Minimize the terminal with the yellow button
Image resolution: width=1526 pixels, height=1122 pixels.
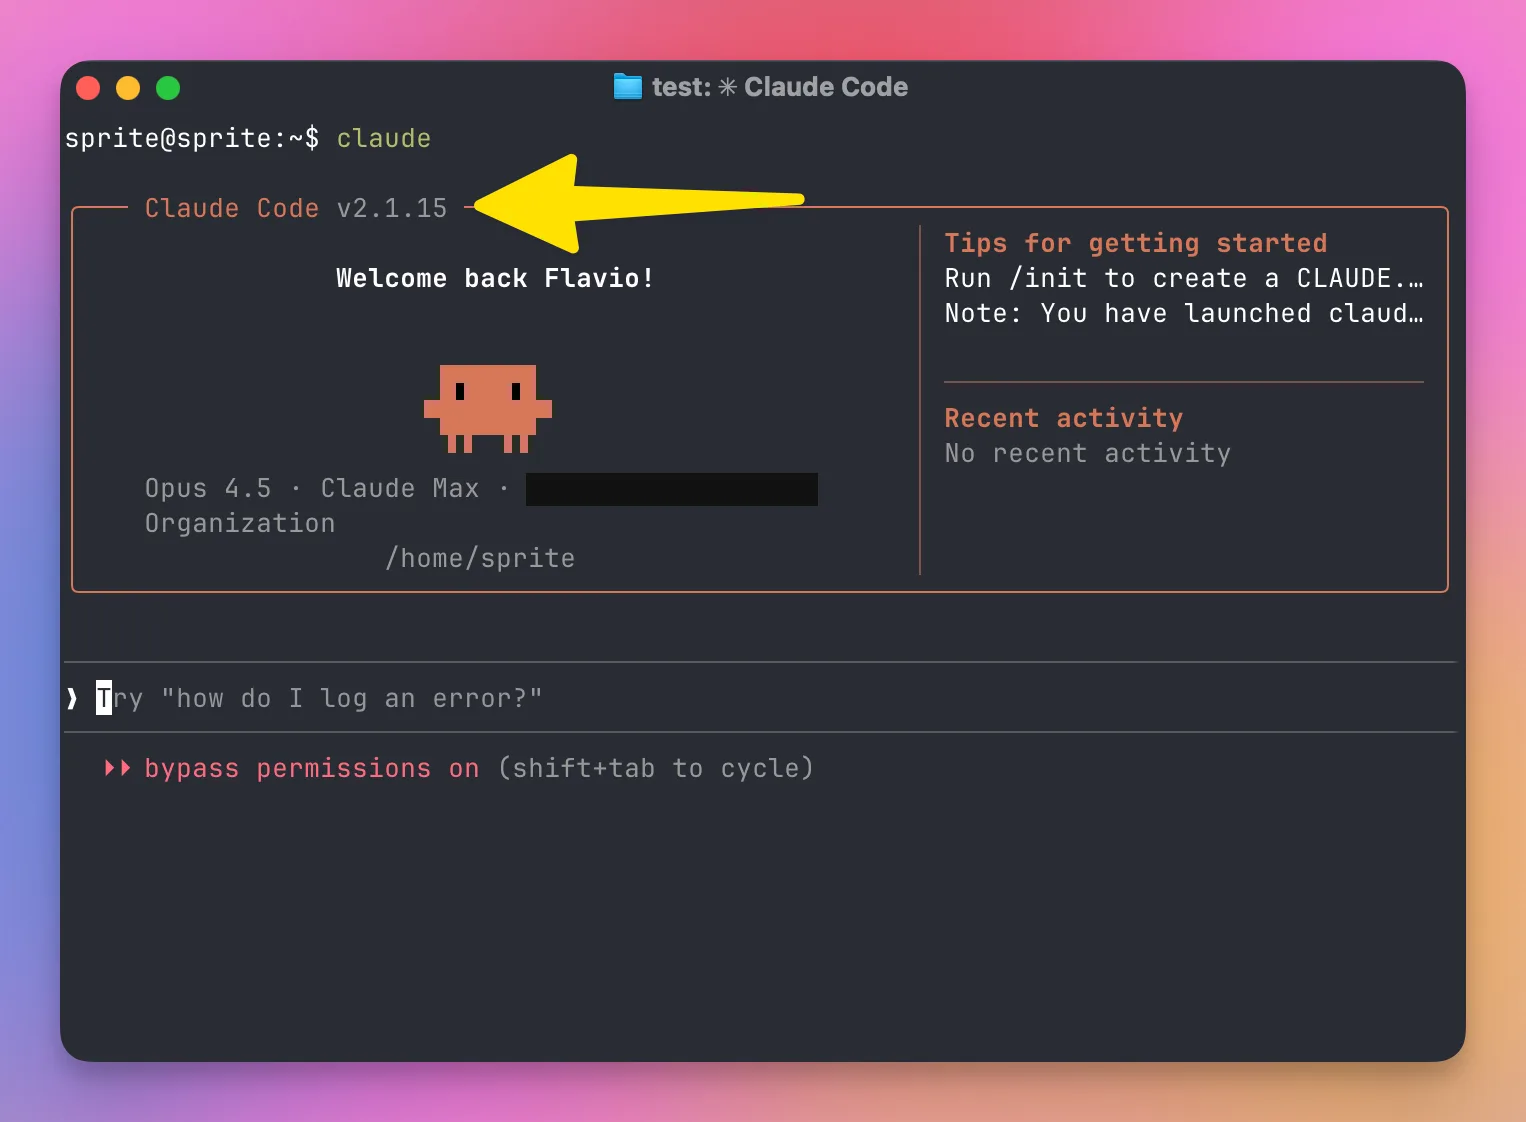[x=128, y=88]
